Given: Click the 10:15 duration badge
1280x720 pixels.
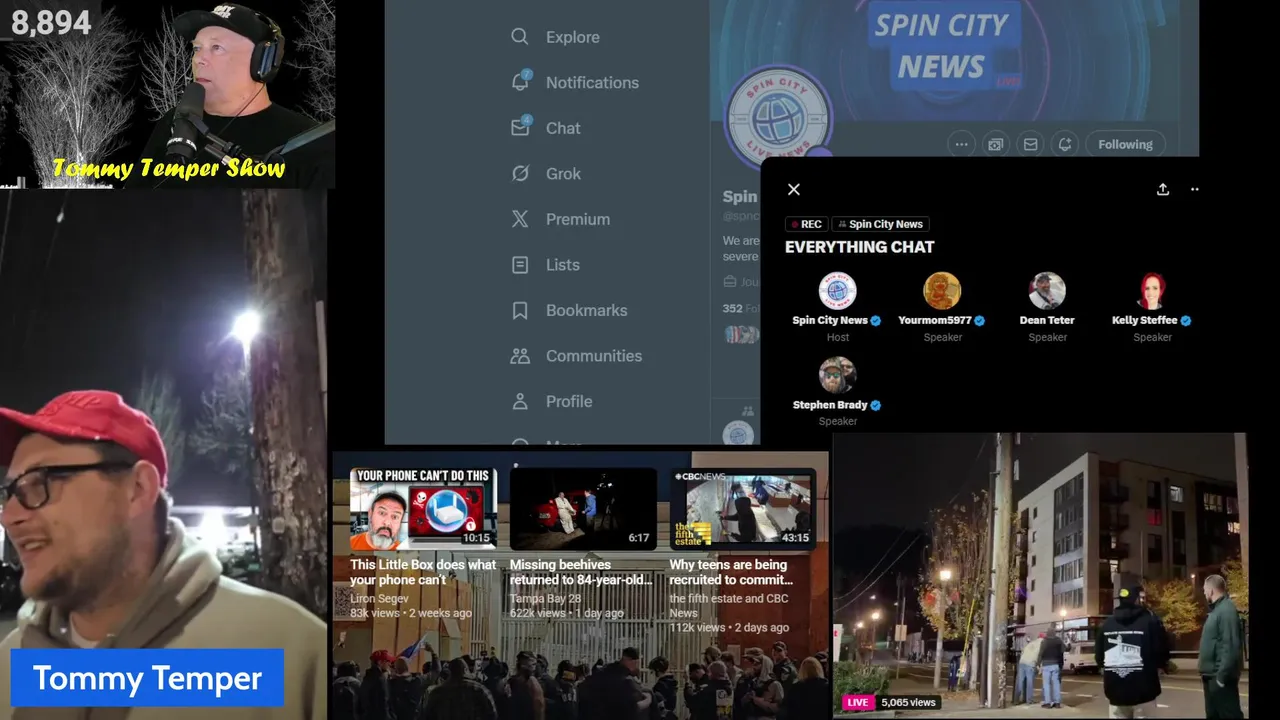Looking at the screenshot, I should (476, 538).
